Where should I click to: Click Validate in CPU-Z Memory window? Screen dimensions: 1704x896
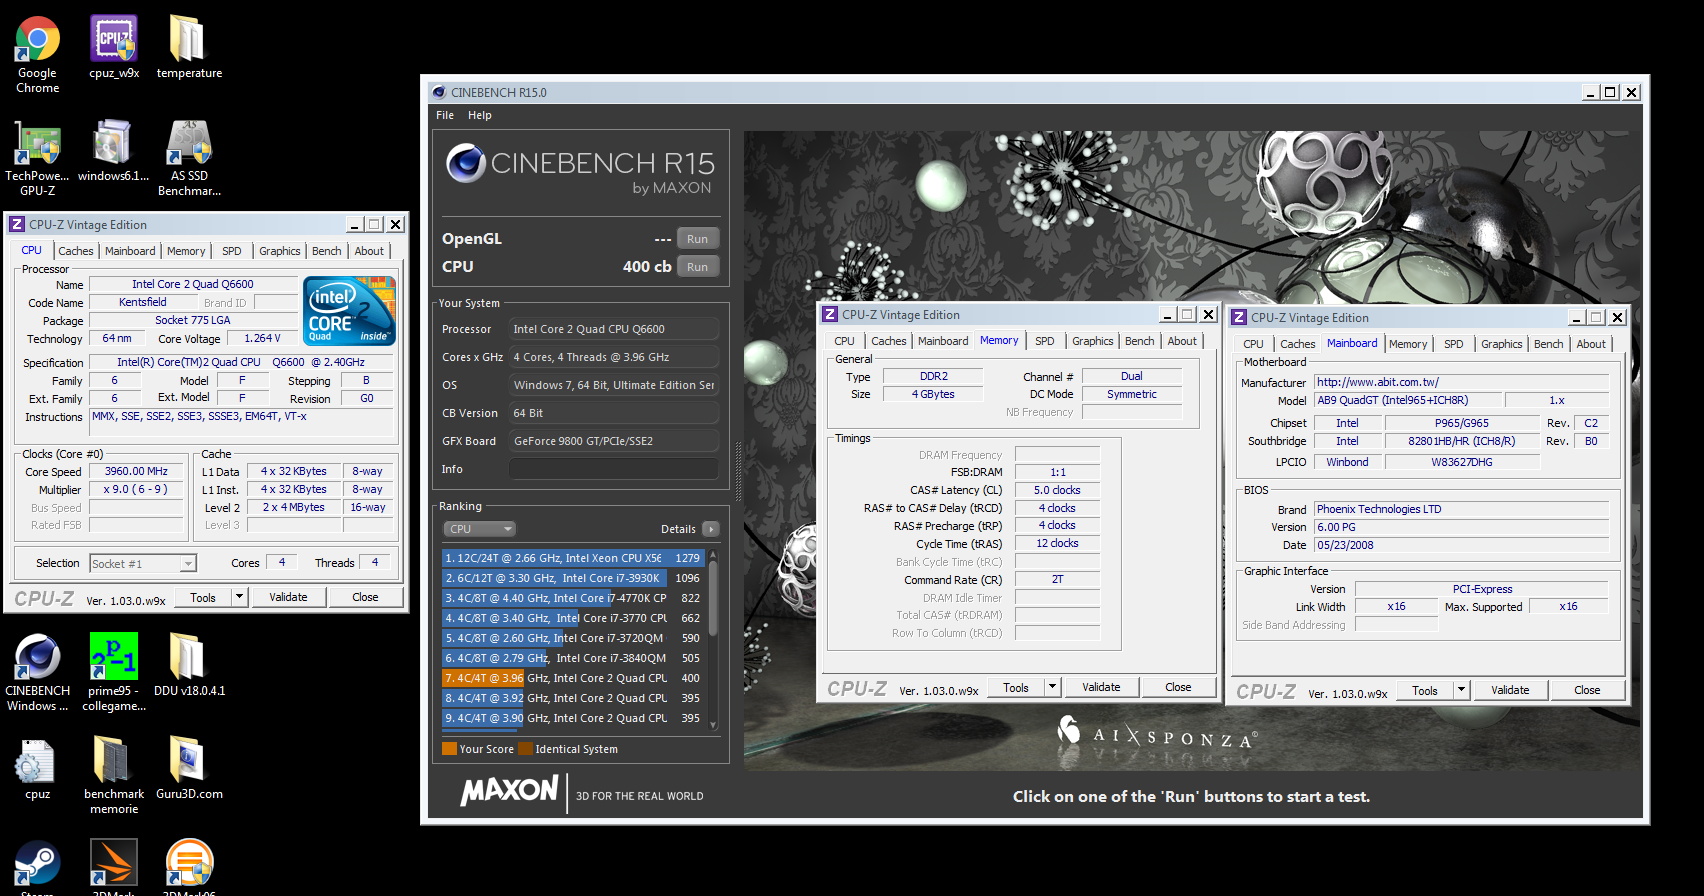click(1101, 687)
